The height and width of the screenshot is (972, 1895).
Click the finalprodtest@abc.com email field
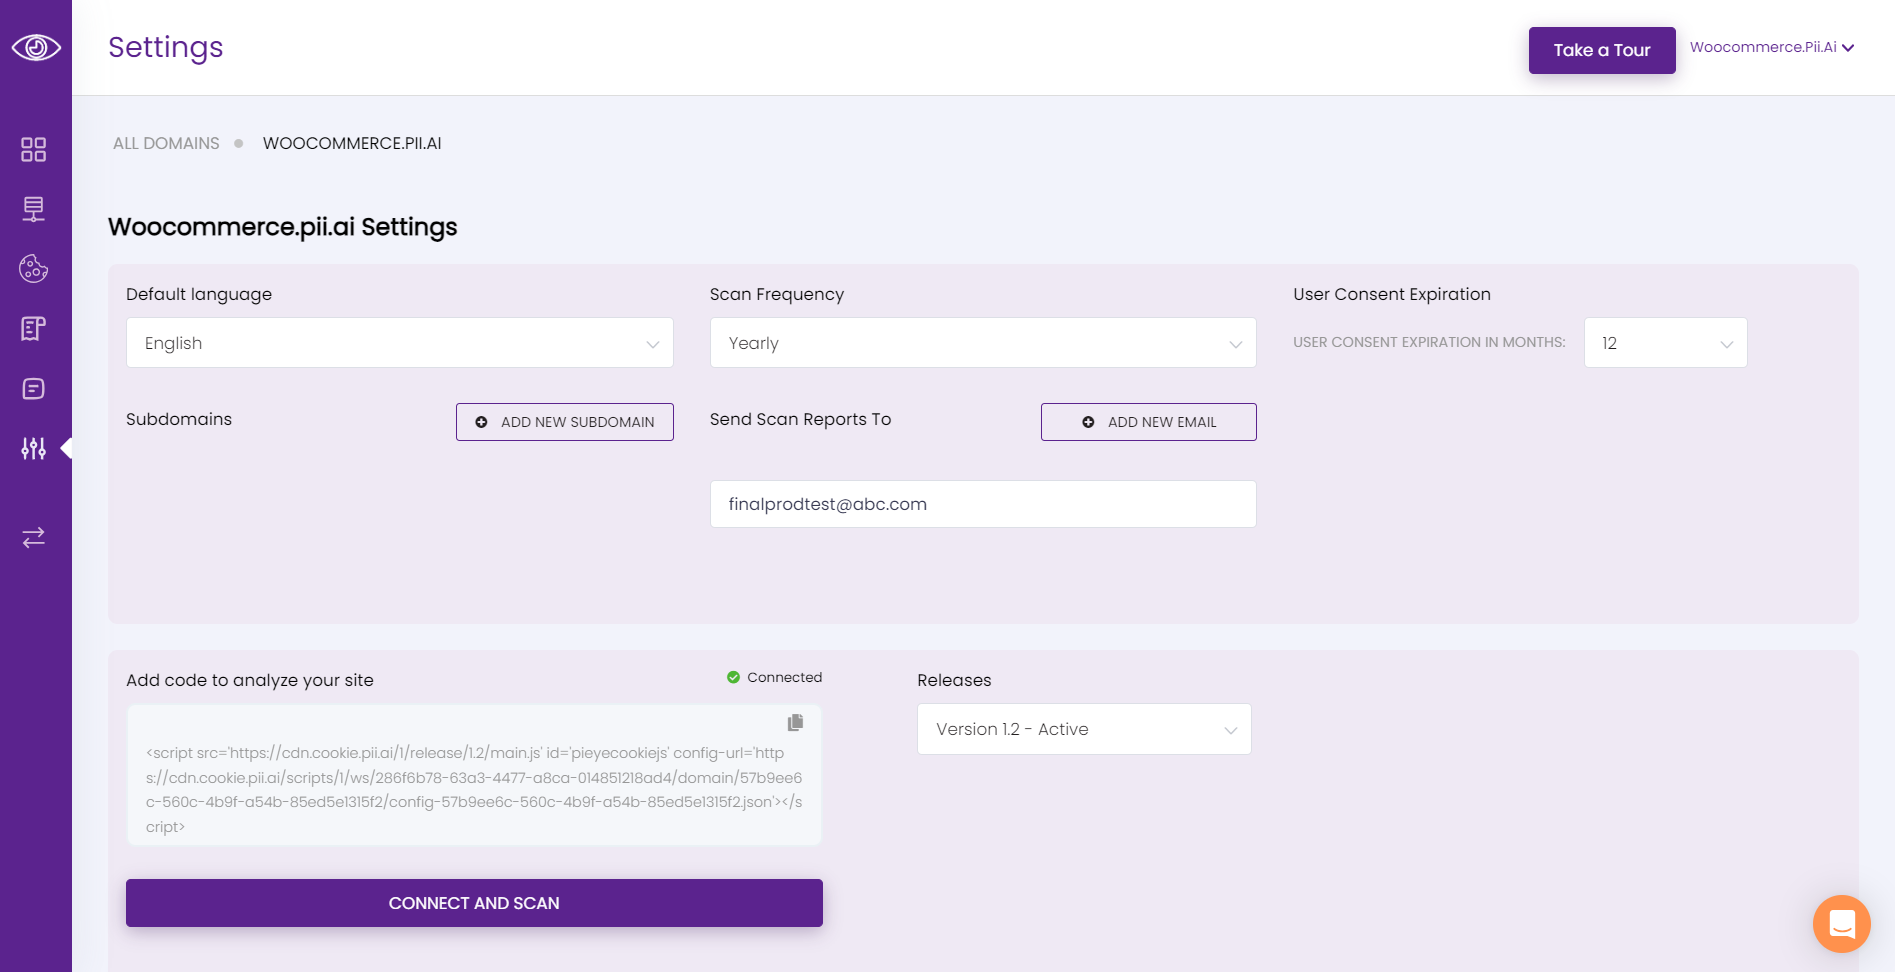983,504
